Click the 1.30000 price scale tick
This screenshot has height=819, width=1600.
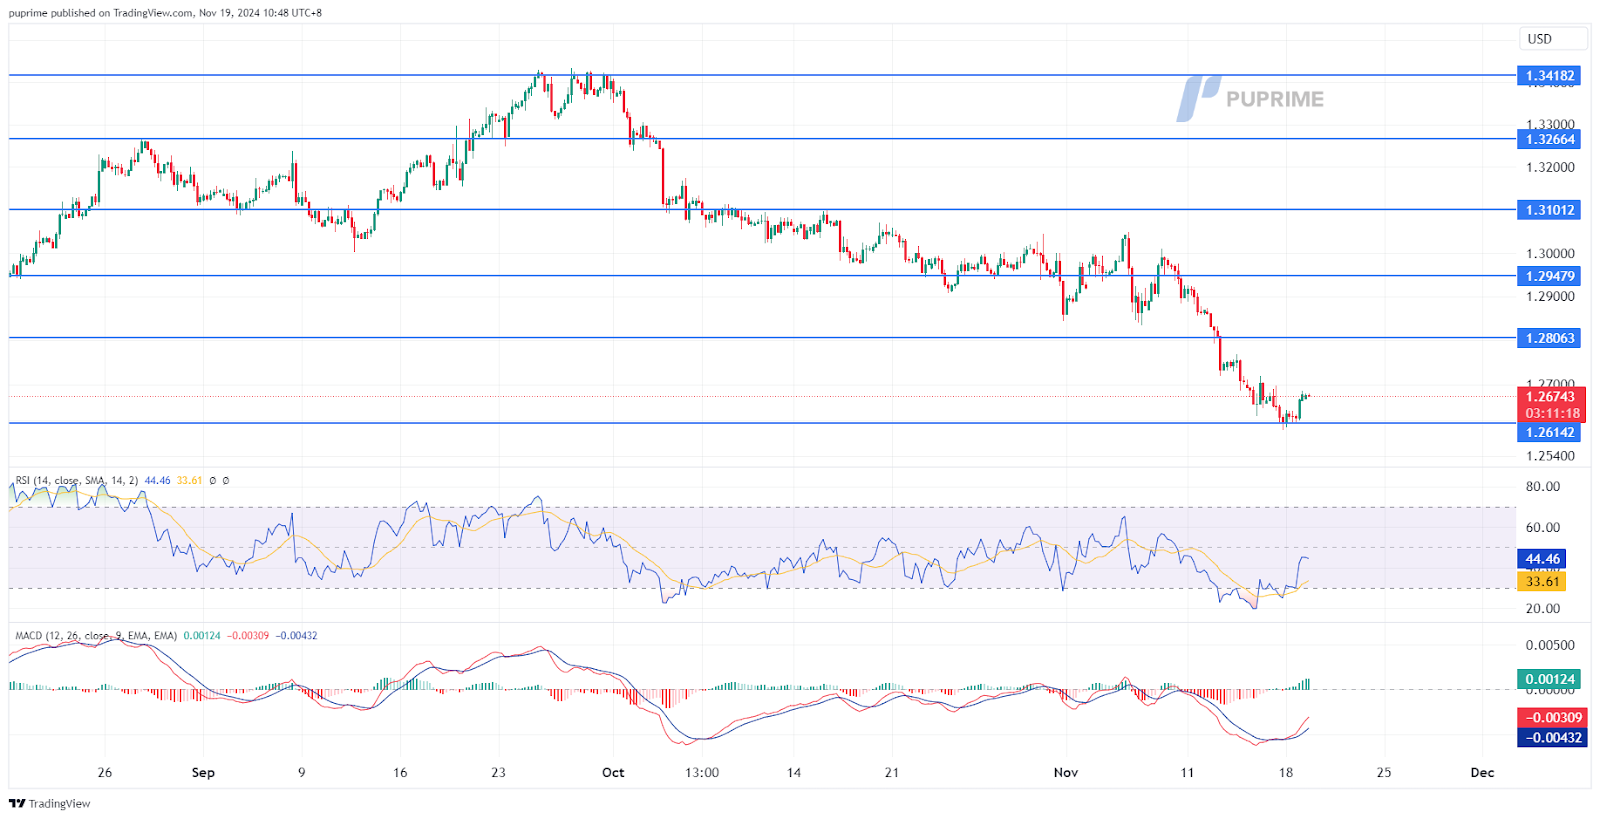click(1550, 254)
